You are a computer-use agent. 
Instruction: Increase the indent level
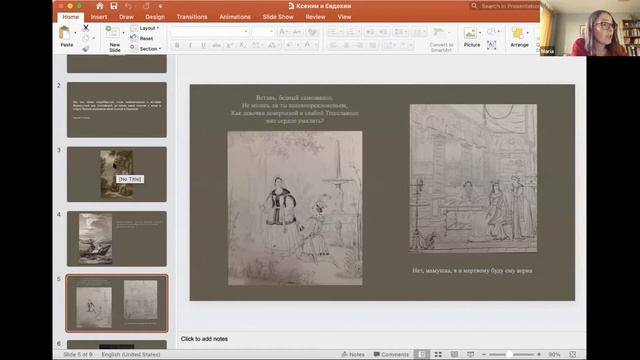(383, 31)
